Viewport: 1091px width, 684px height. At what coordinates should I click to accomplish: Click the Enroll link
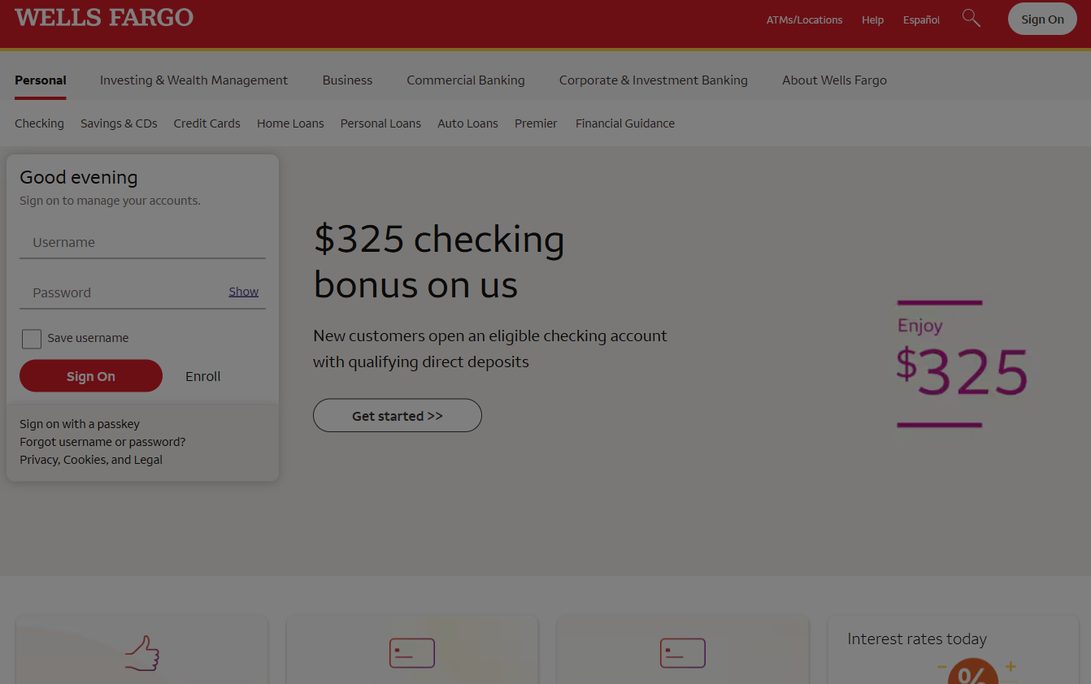click(202, 376)
